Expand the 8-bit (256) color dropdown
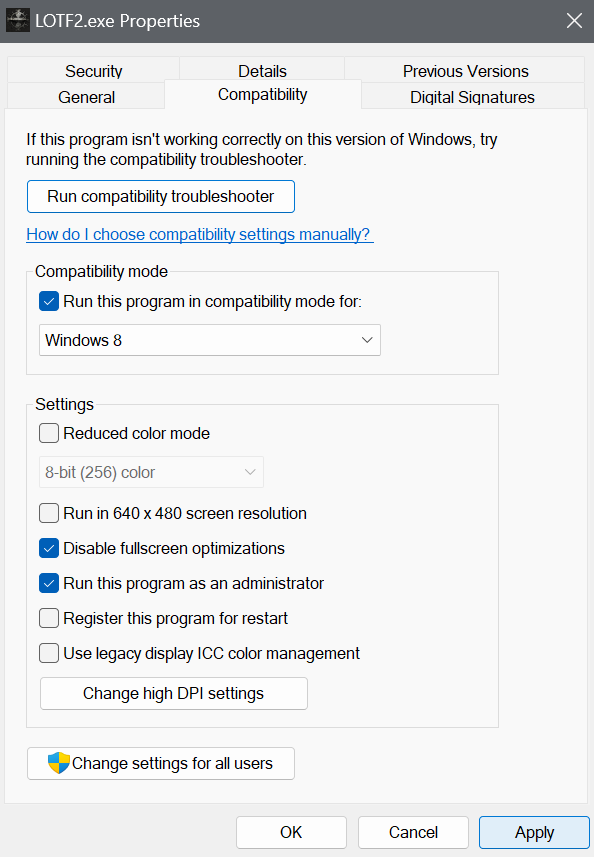 point(151,472)
